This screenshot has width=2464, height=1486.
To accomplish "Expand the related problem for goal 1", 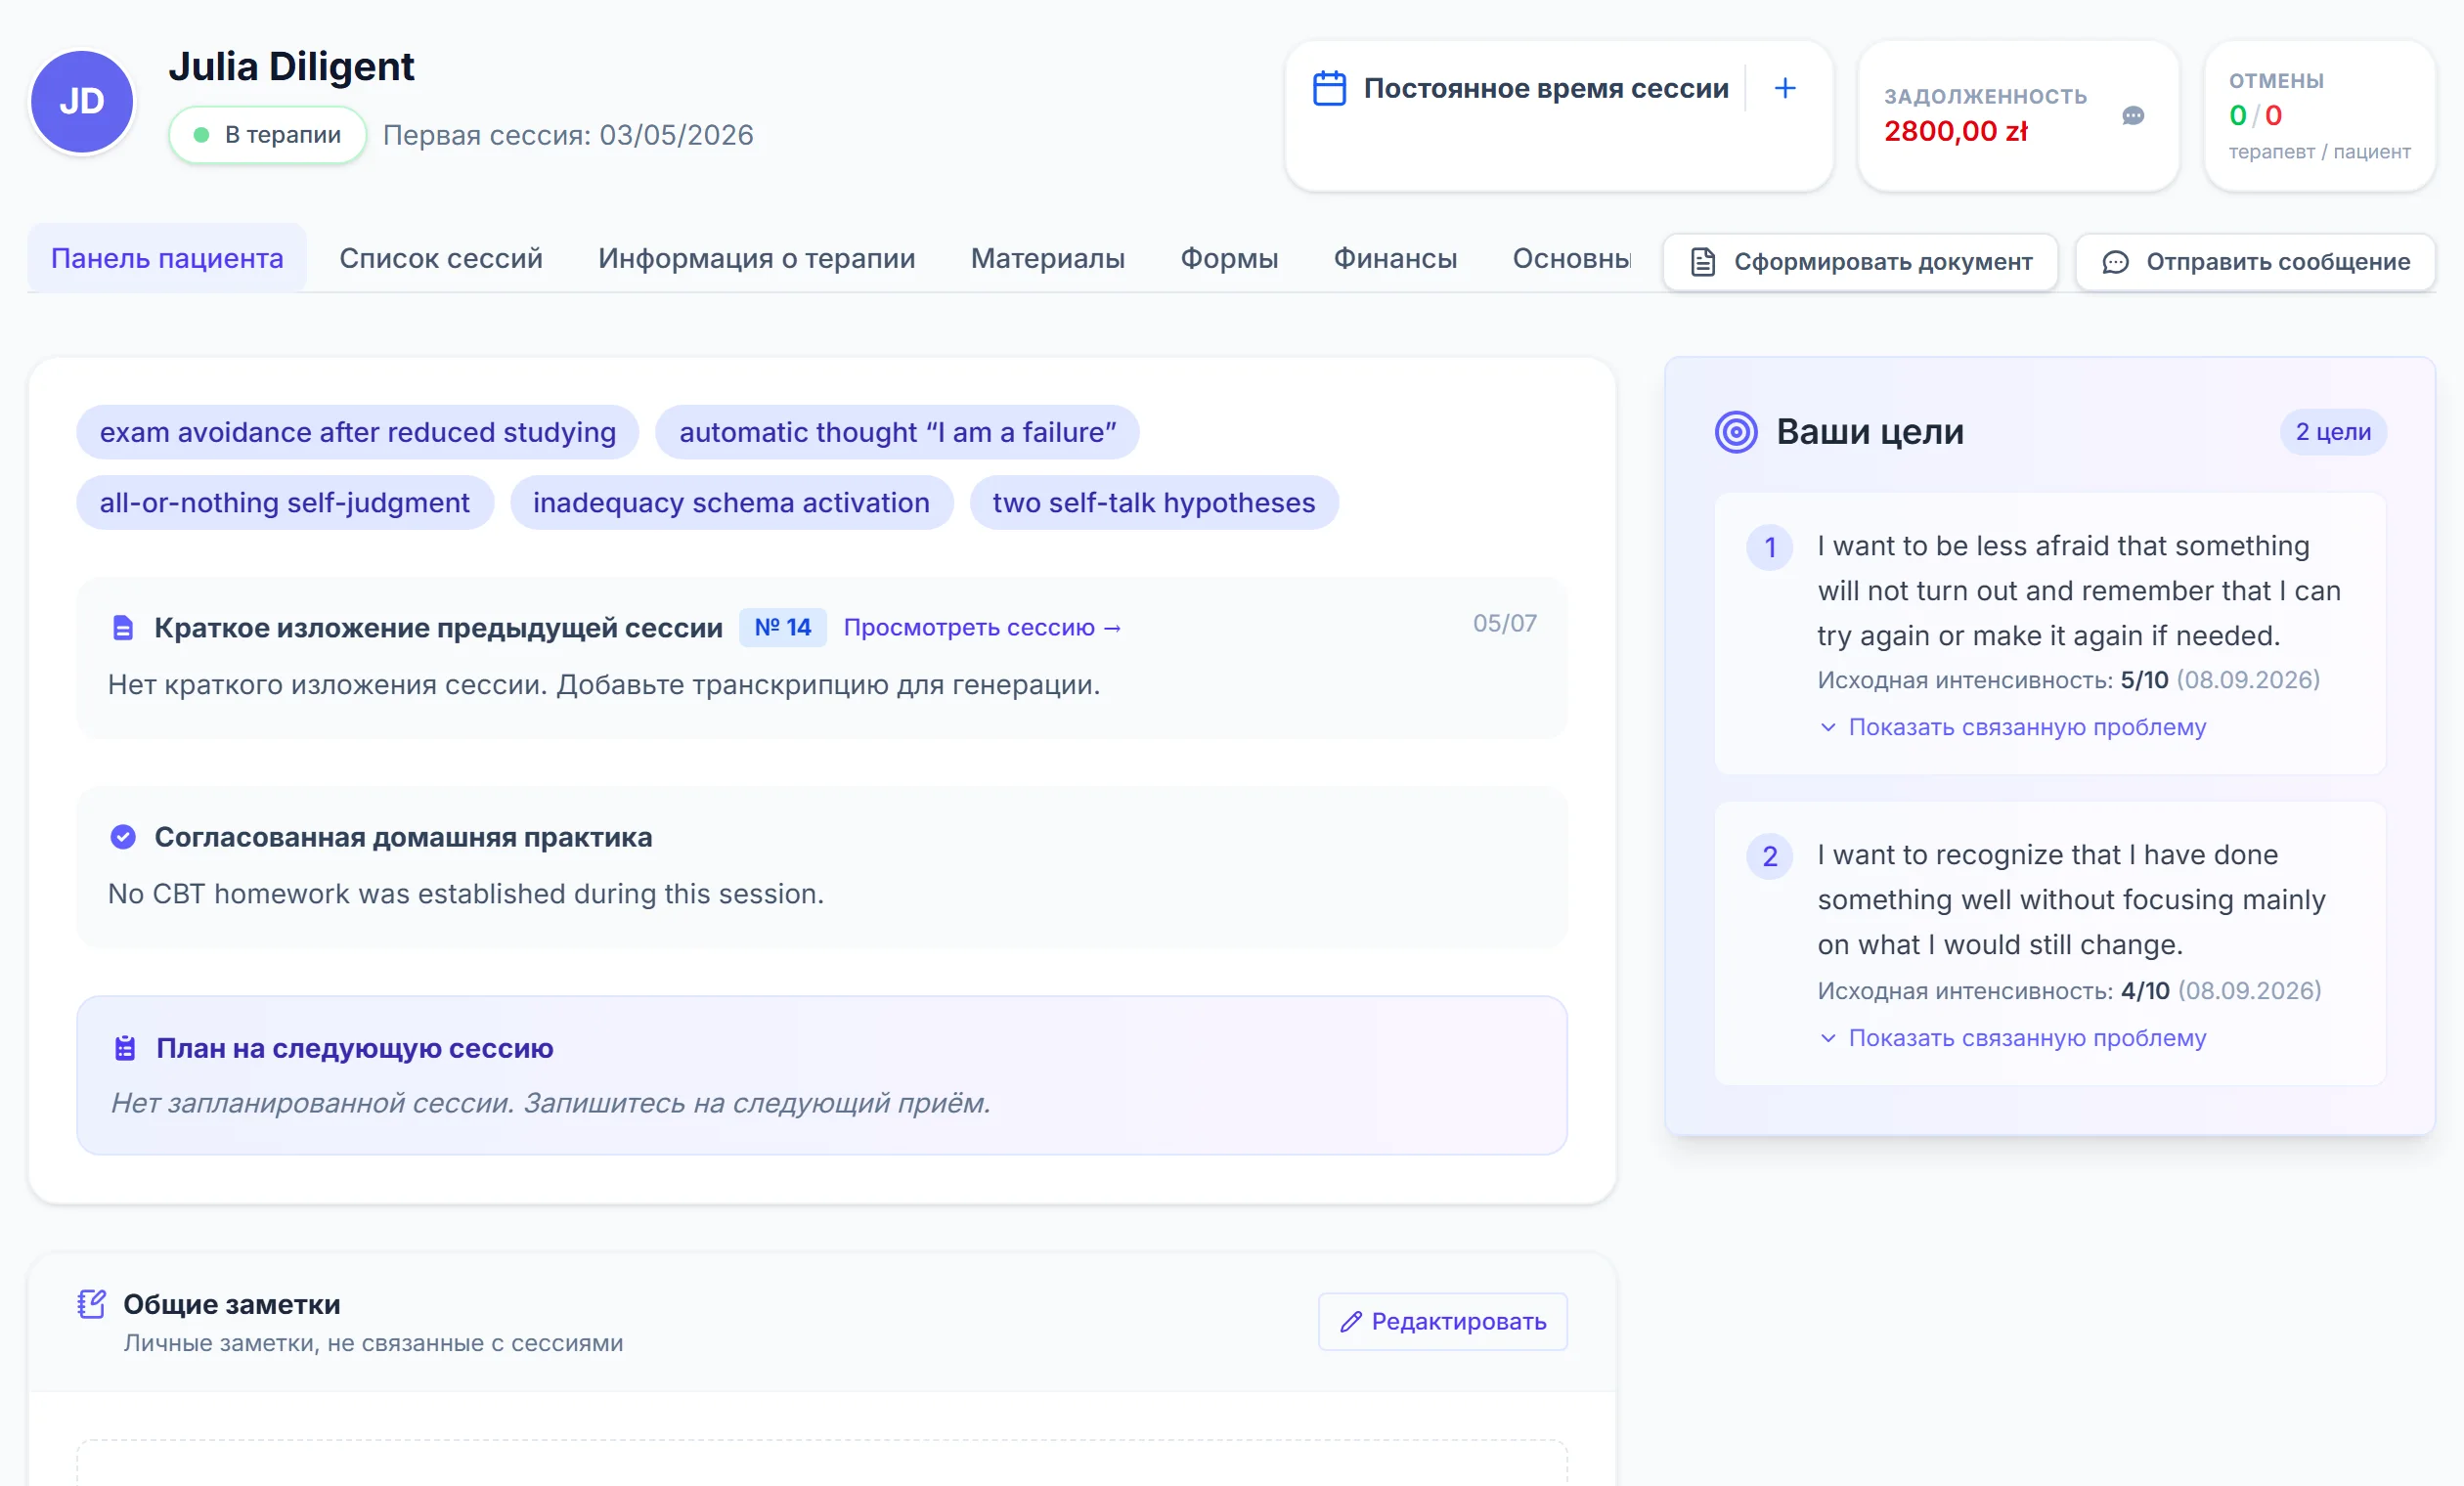I will click(2013, 727).
